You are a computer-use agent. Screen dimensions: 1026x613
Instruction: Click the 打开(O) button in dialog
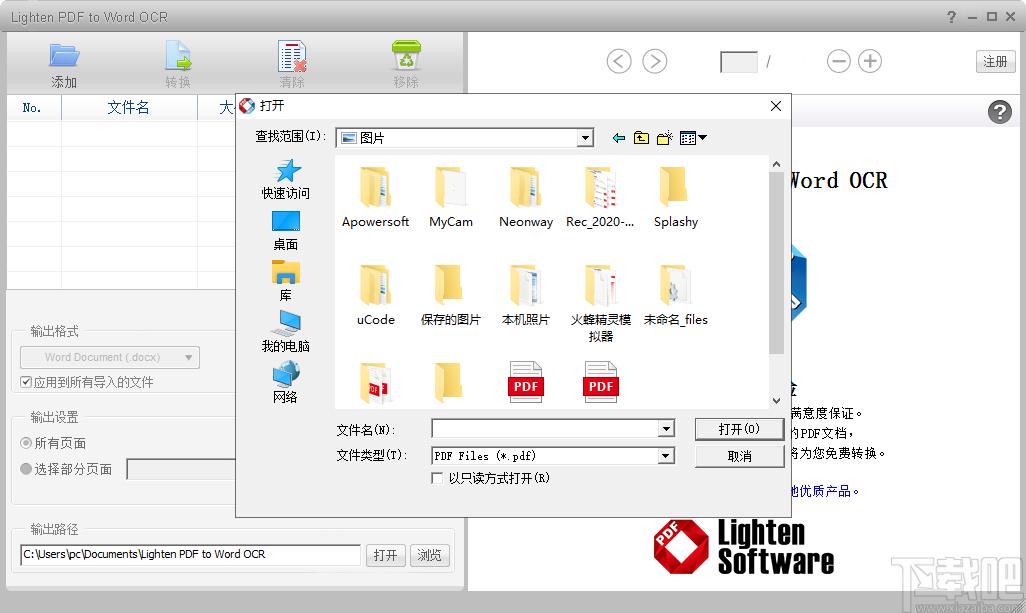[739, 429]
